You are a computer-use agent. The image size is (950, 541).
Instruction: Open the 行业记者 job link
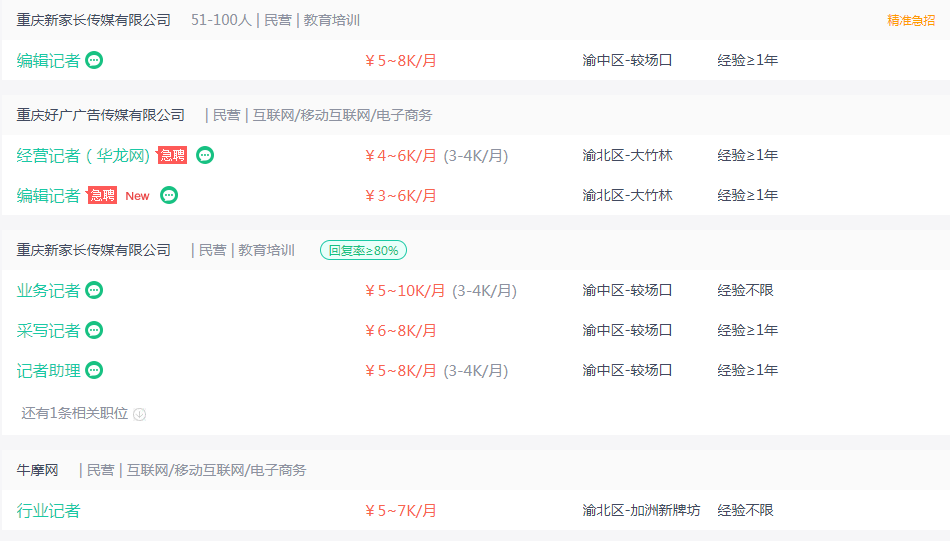[x=48, y=511]
